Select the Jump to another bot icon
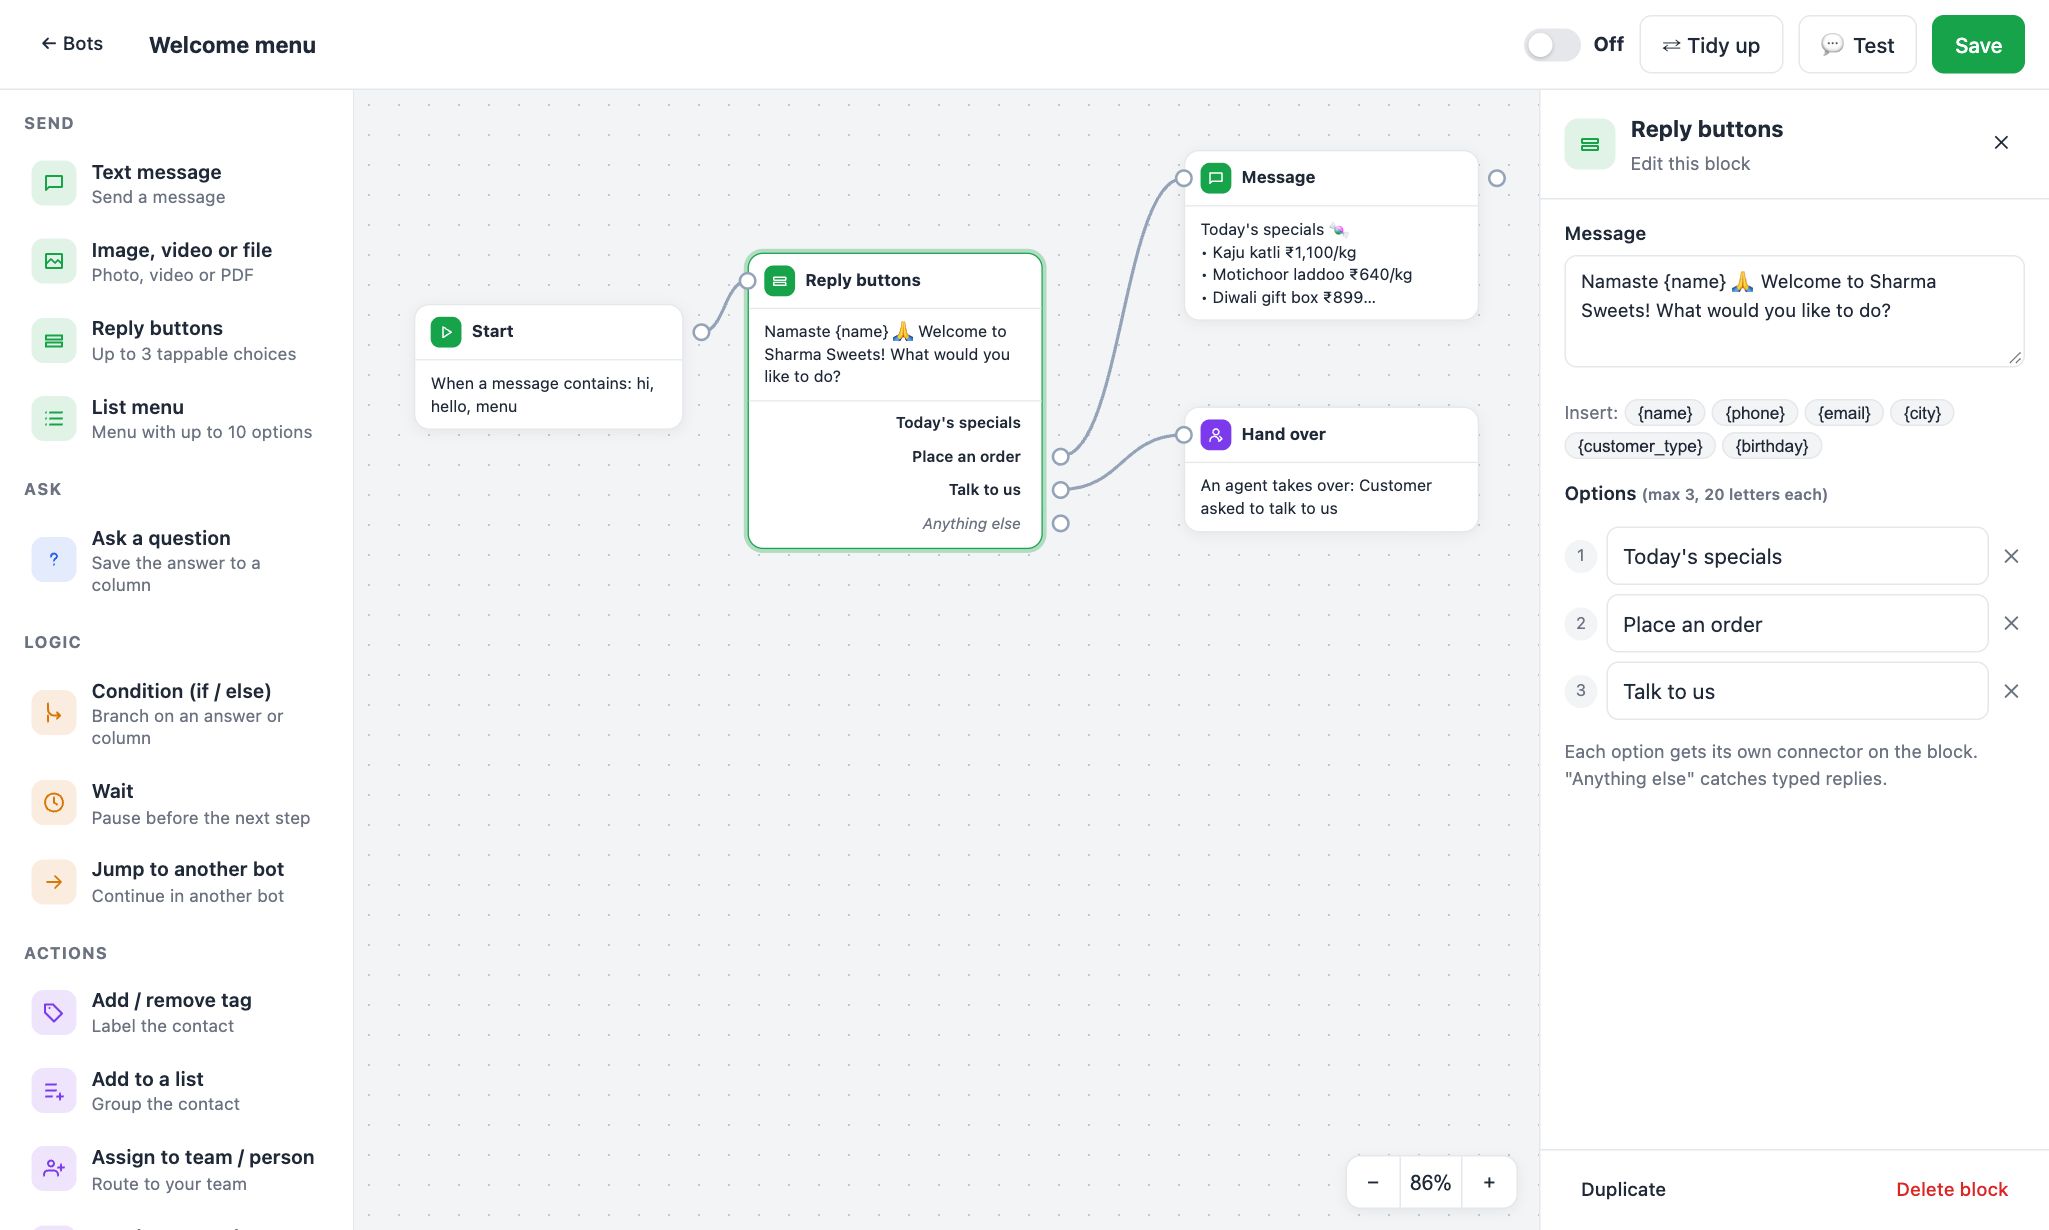Screen dimensions: 2049x1230 (x=54, y=882)
